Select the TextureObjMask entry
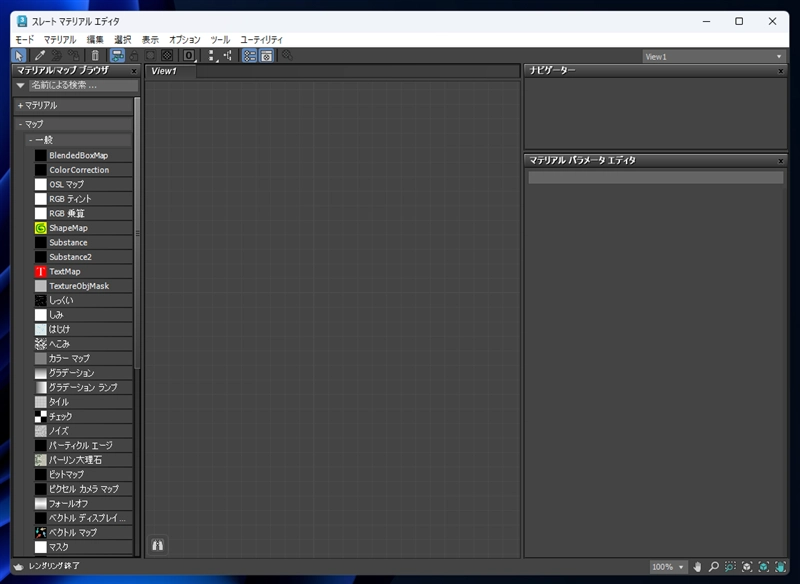Screen dimensions: 800x584 (x=83, y=286)
